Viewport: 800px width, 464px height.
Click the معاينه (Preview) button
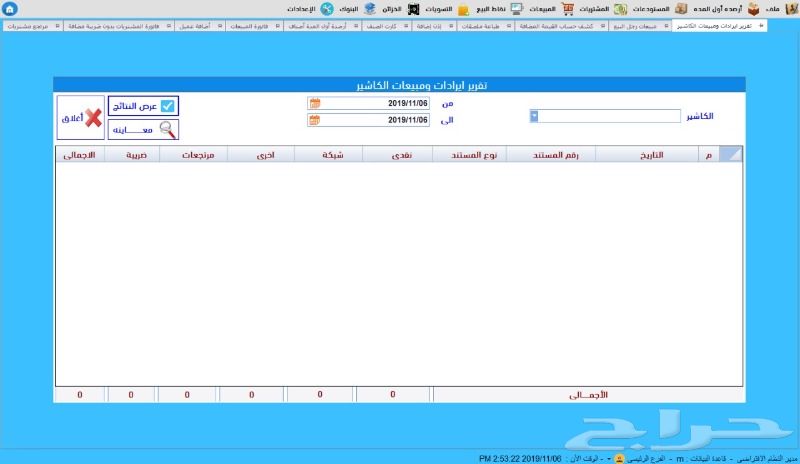[143, 130]
